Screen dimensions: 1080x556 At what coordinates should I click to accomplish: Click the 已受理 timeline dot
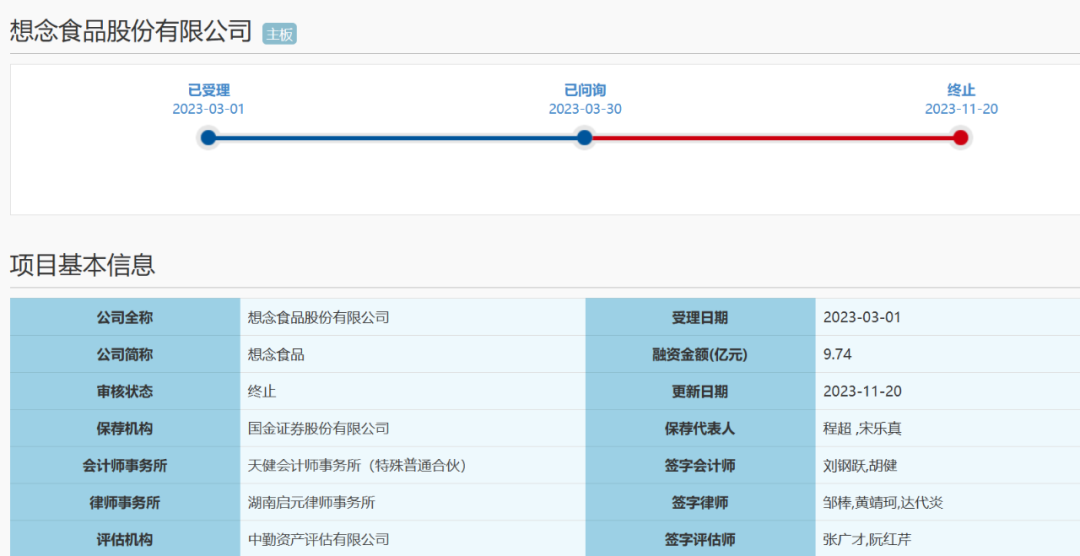[x=208, y=138]
